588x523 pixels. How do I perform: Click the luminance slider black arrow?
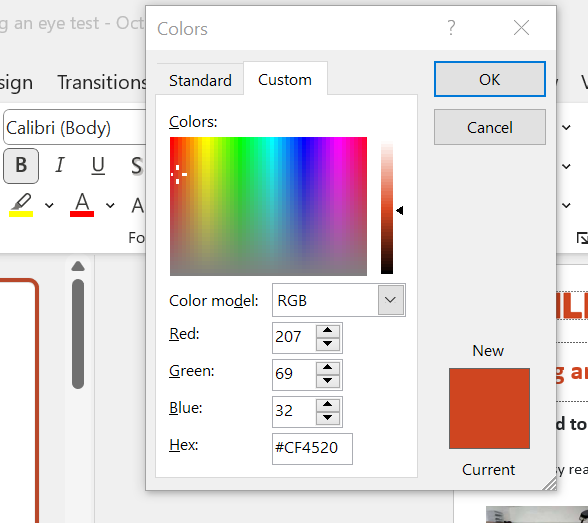click(x=400, y=210)
